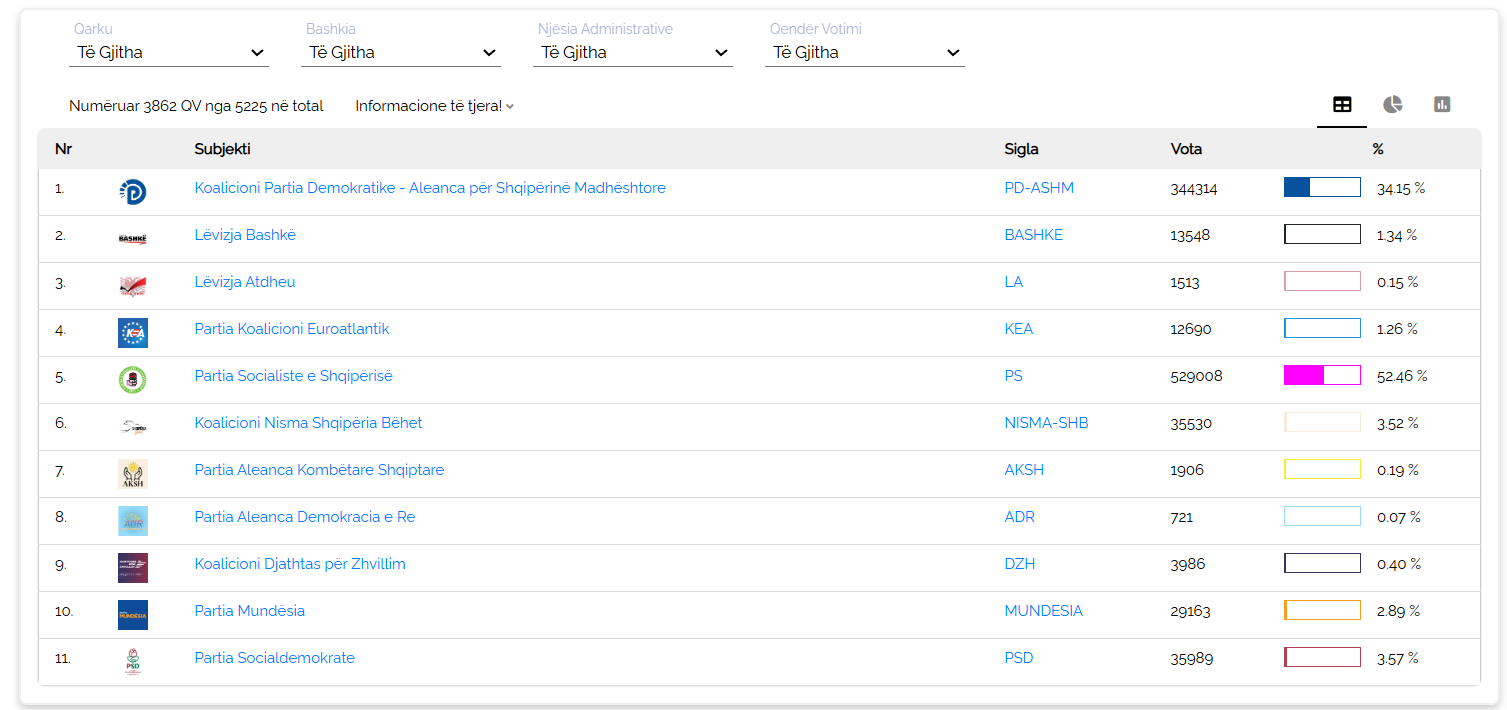Click the NISMA-SHB sigla link
The image size is (1507, 710).
[x=1046, y=423]
